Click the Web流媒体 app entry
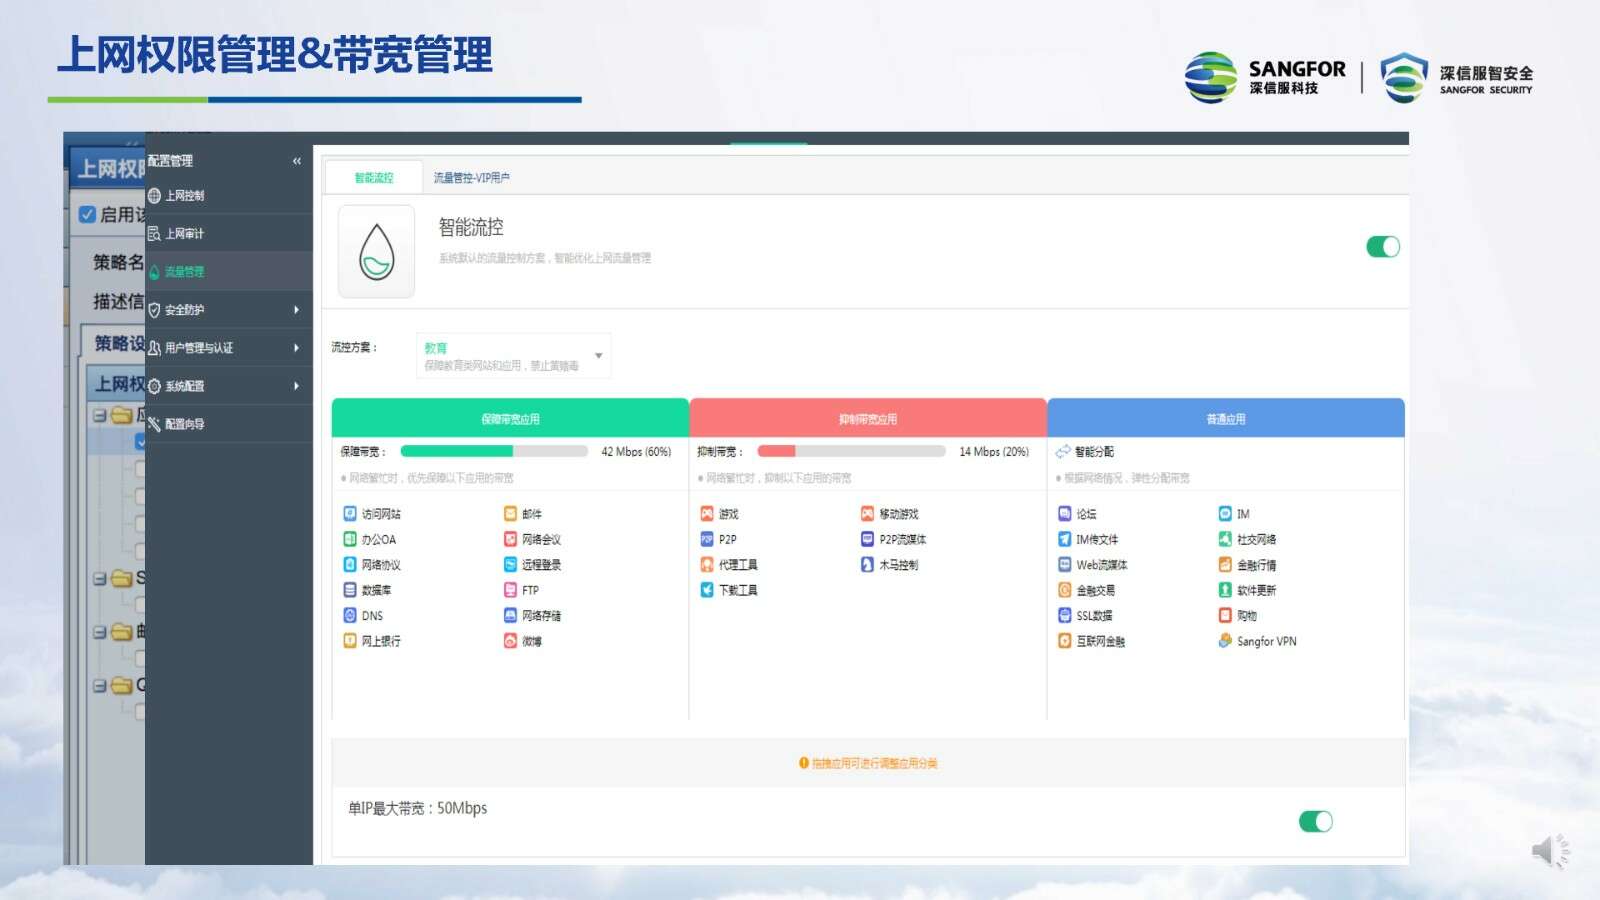 pyautogui.click(x=1093, y=565)
